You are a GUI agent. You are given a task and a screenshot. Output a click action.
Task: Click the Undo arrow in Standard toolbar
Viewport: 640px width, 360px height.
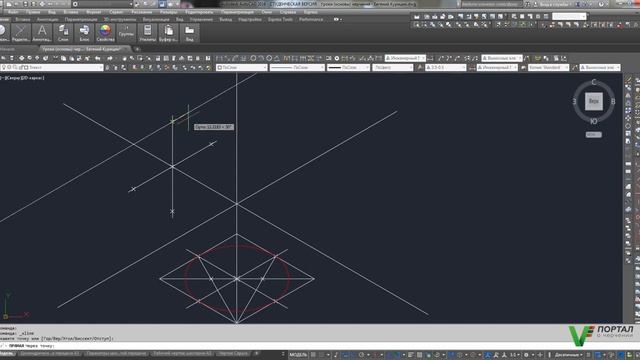point(98,58)
